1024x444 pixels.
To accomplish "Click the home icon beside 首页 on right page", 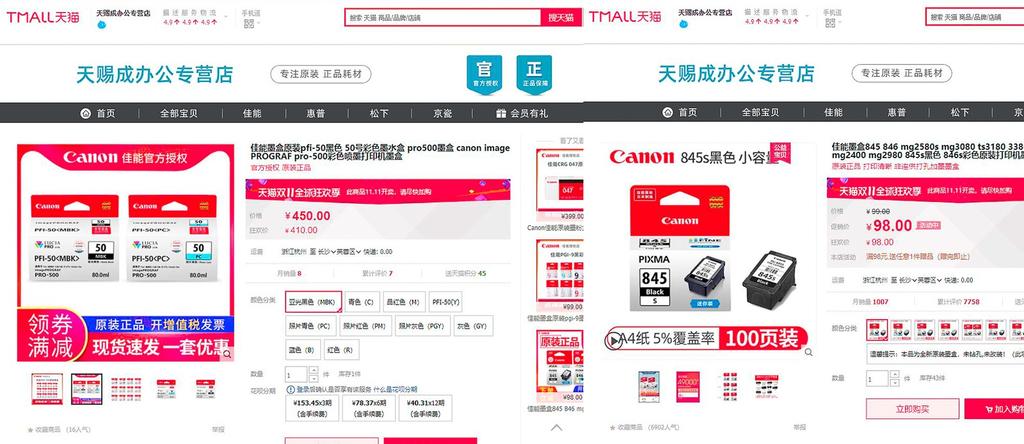I will [667, 112].
